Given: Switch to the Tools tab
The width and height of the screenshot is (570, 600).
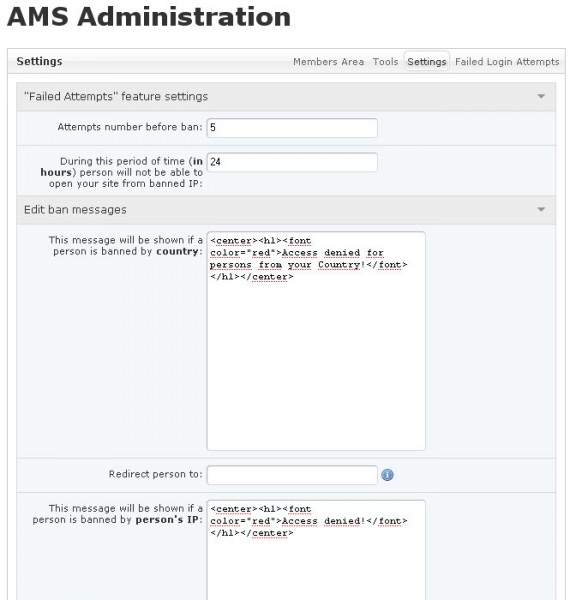Looking at the screenshot, I should click(x=385, y=62).
